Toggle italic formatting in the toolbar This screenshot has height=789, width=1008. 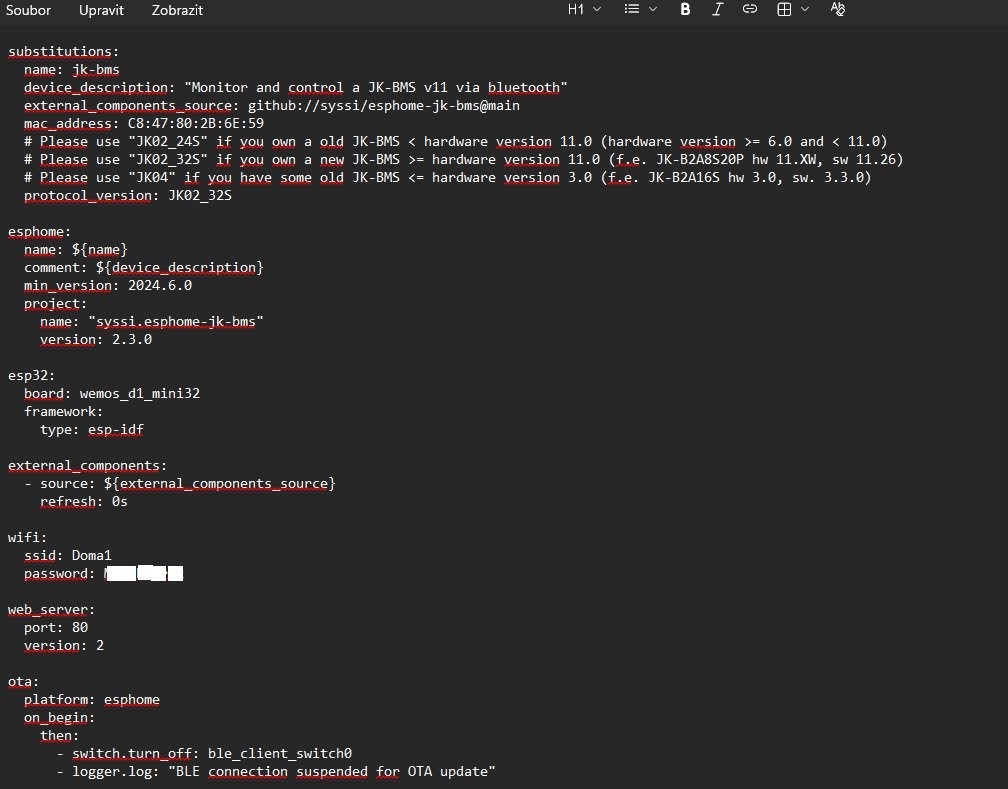[717, 9]
